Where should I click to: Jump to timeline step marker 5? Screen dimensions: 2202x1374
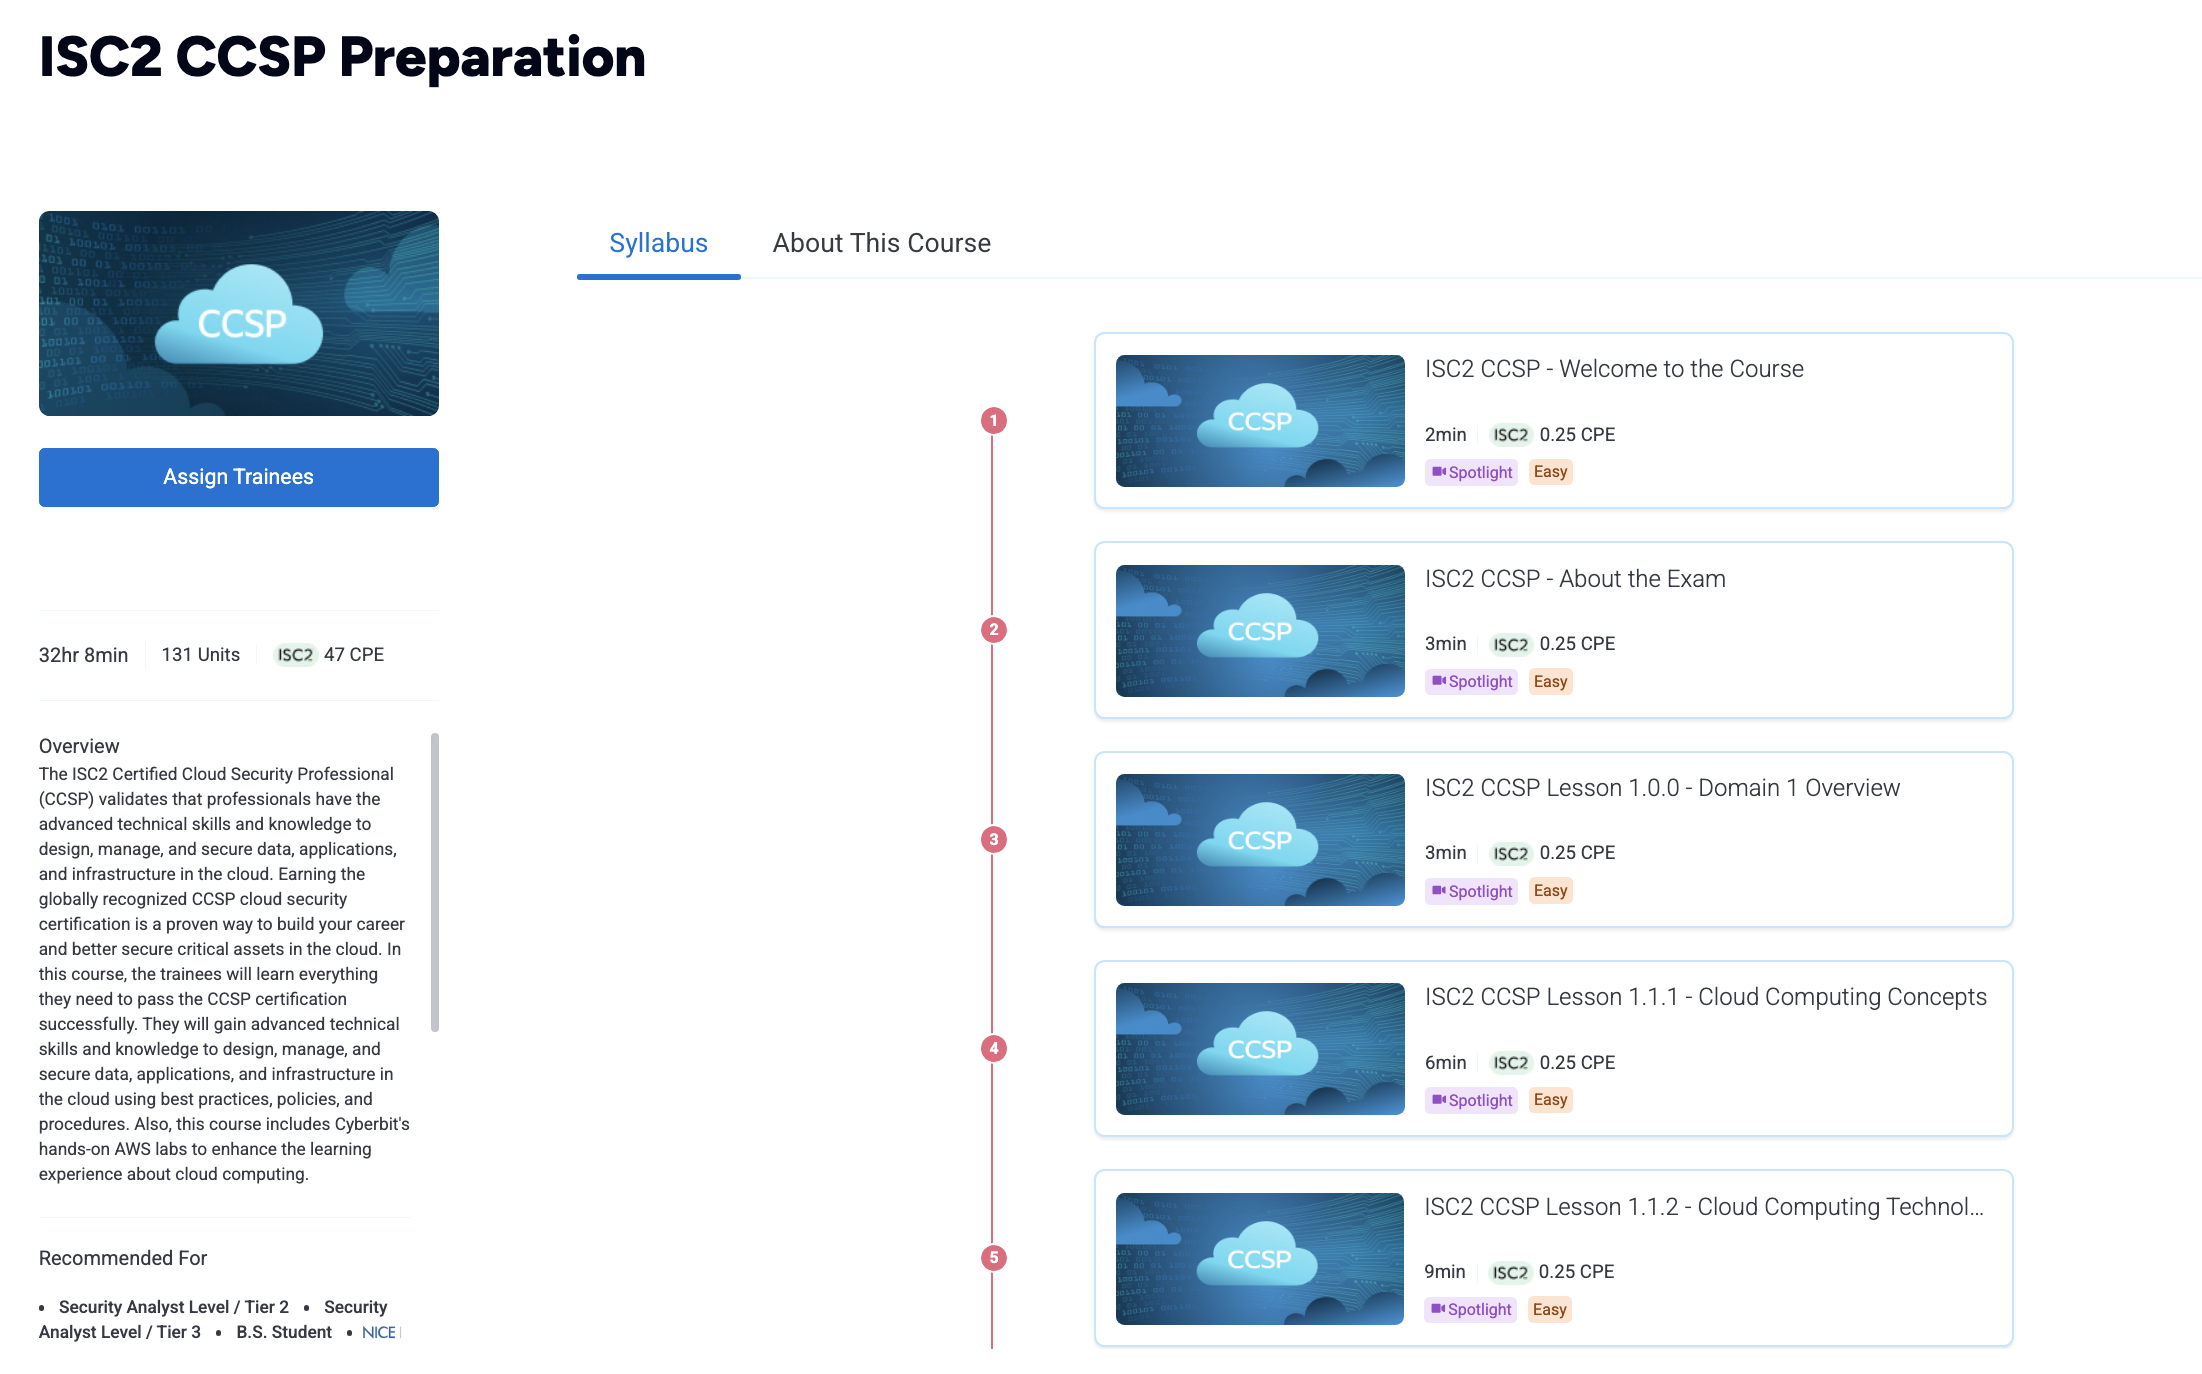click(993, 1258)
